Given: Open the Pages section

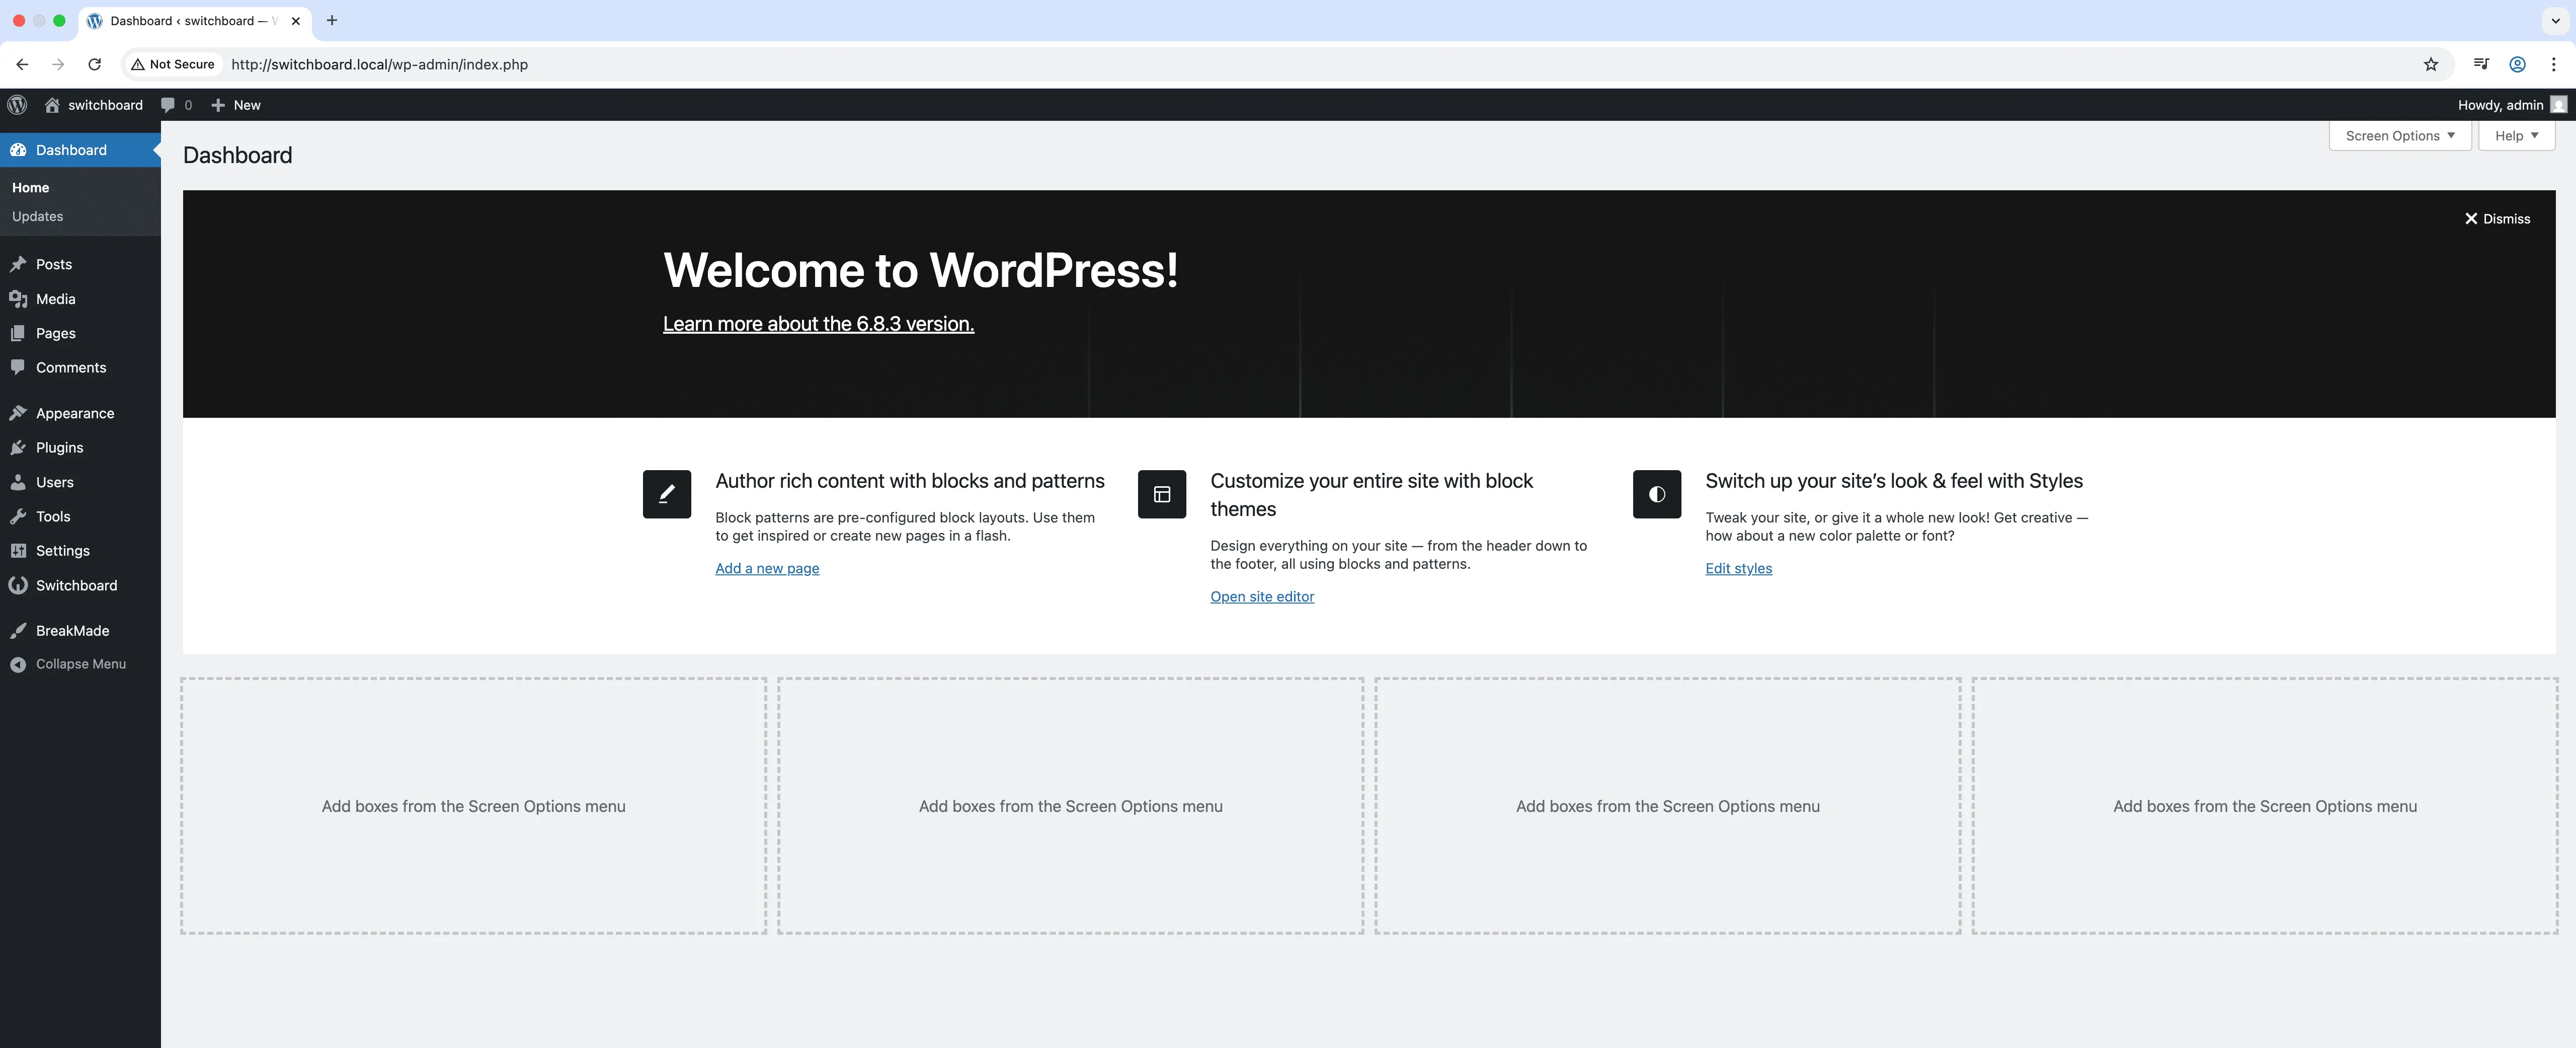Looking at the screenshot, I should tap(55, 332).
